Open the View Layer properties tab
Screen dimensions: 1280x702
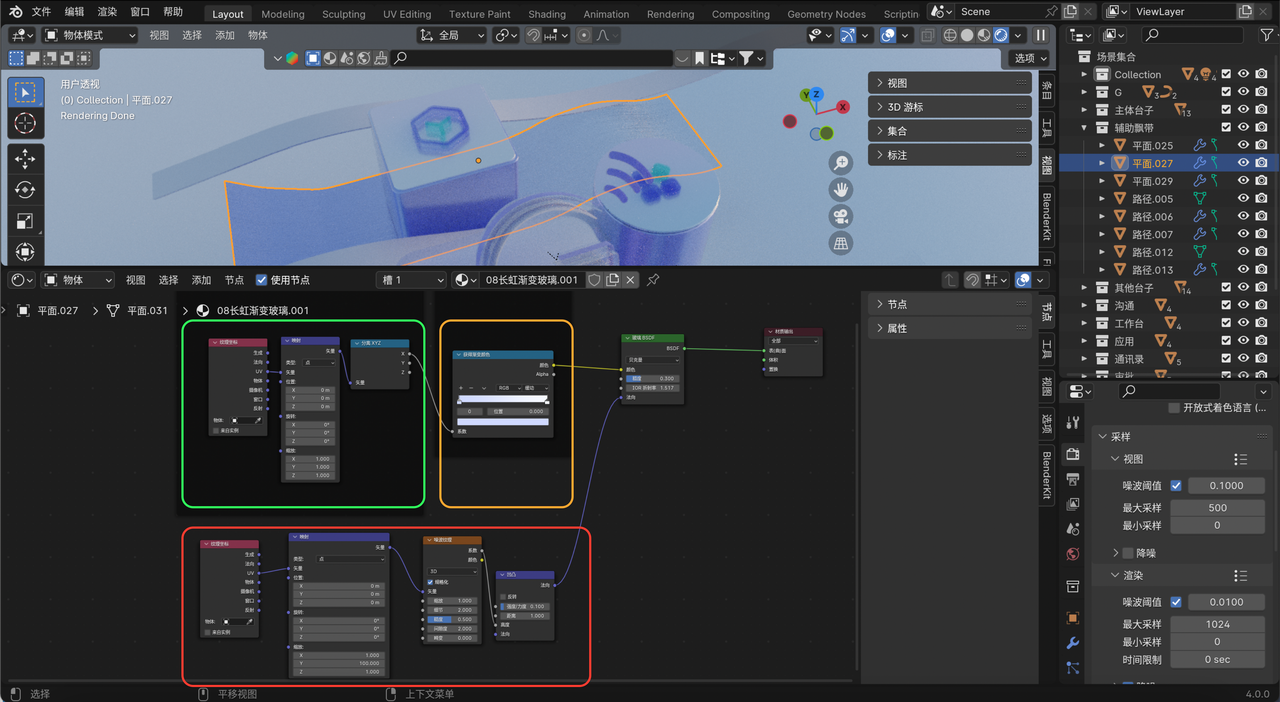pyautogui.click(x=1072, y=504)
